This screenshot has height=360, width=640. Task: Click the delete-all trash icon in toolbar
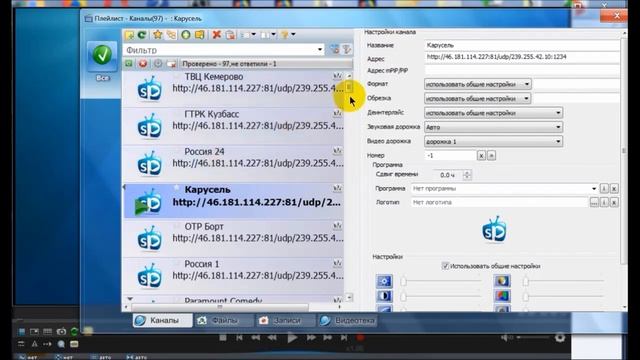[x=231, y=35]
